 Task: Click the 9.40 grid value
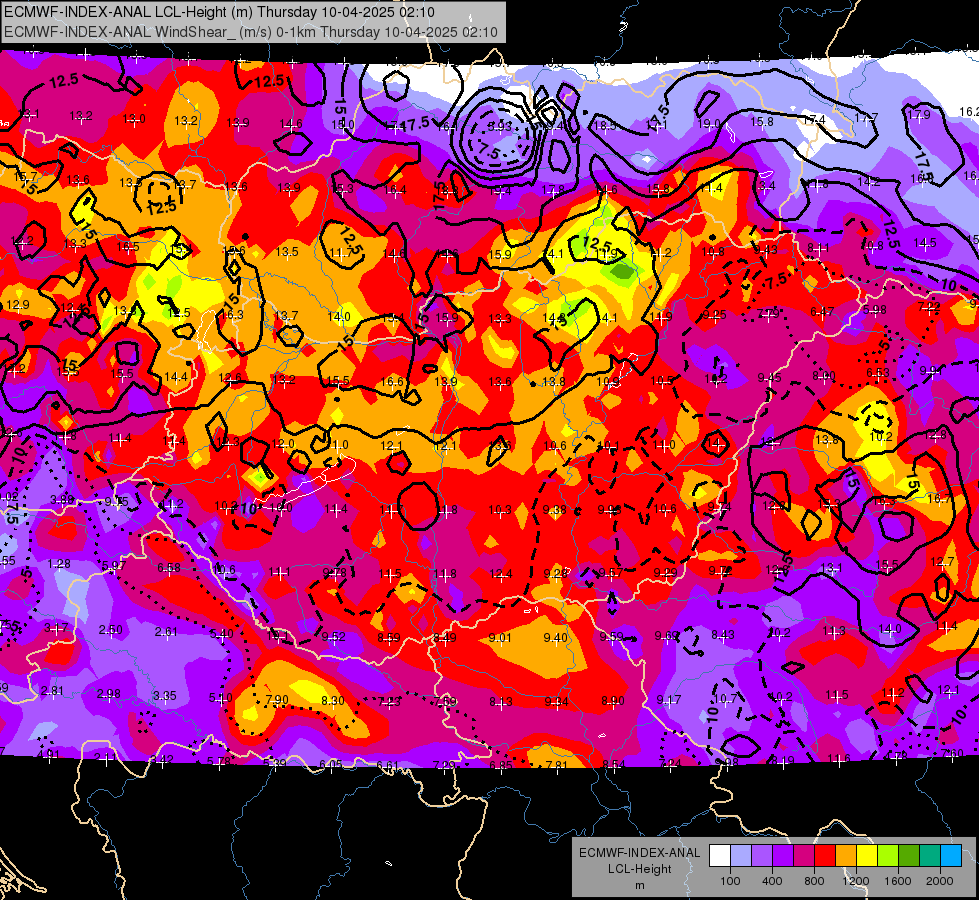(x=556, y=637)
